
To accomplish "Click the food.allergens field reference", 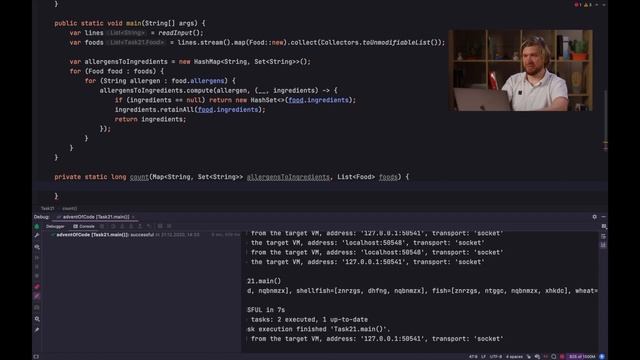I will (198, 81).
